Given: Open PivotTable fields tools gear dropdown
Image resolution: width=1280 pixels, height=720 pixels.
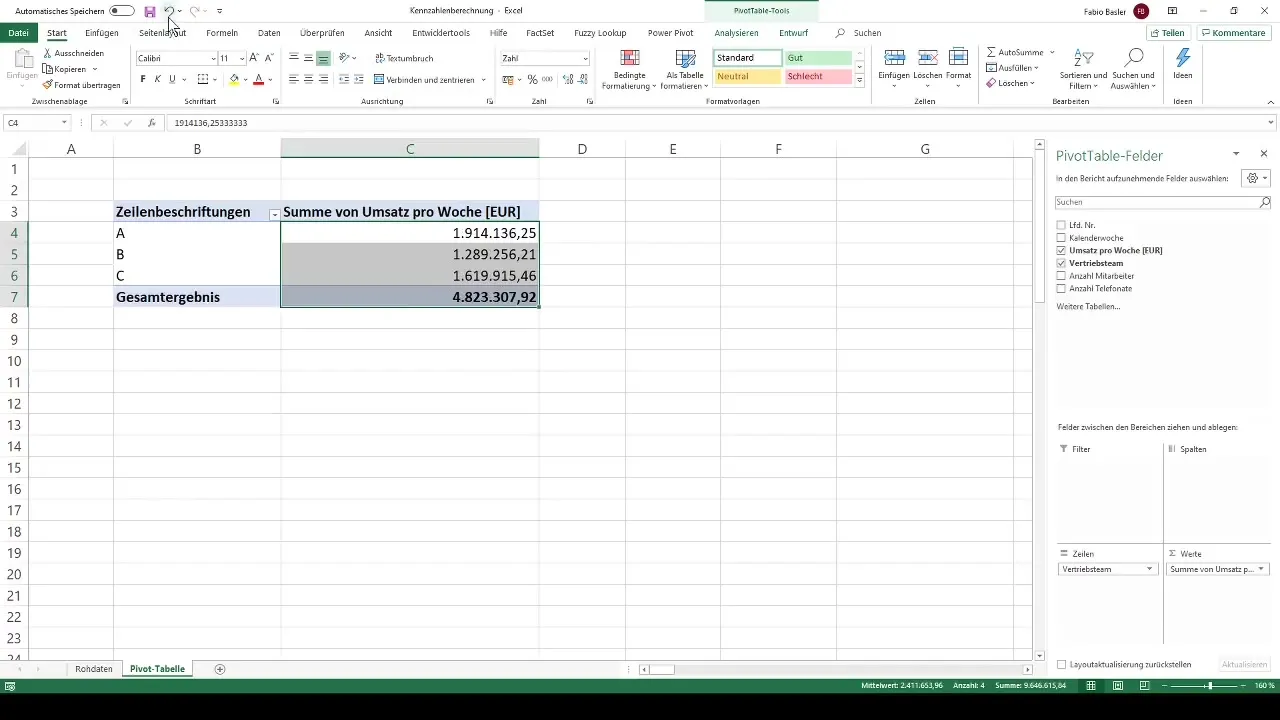Looking at the screenshot, I should point(1255,178).
